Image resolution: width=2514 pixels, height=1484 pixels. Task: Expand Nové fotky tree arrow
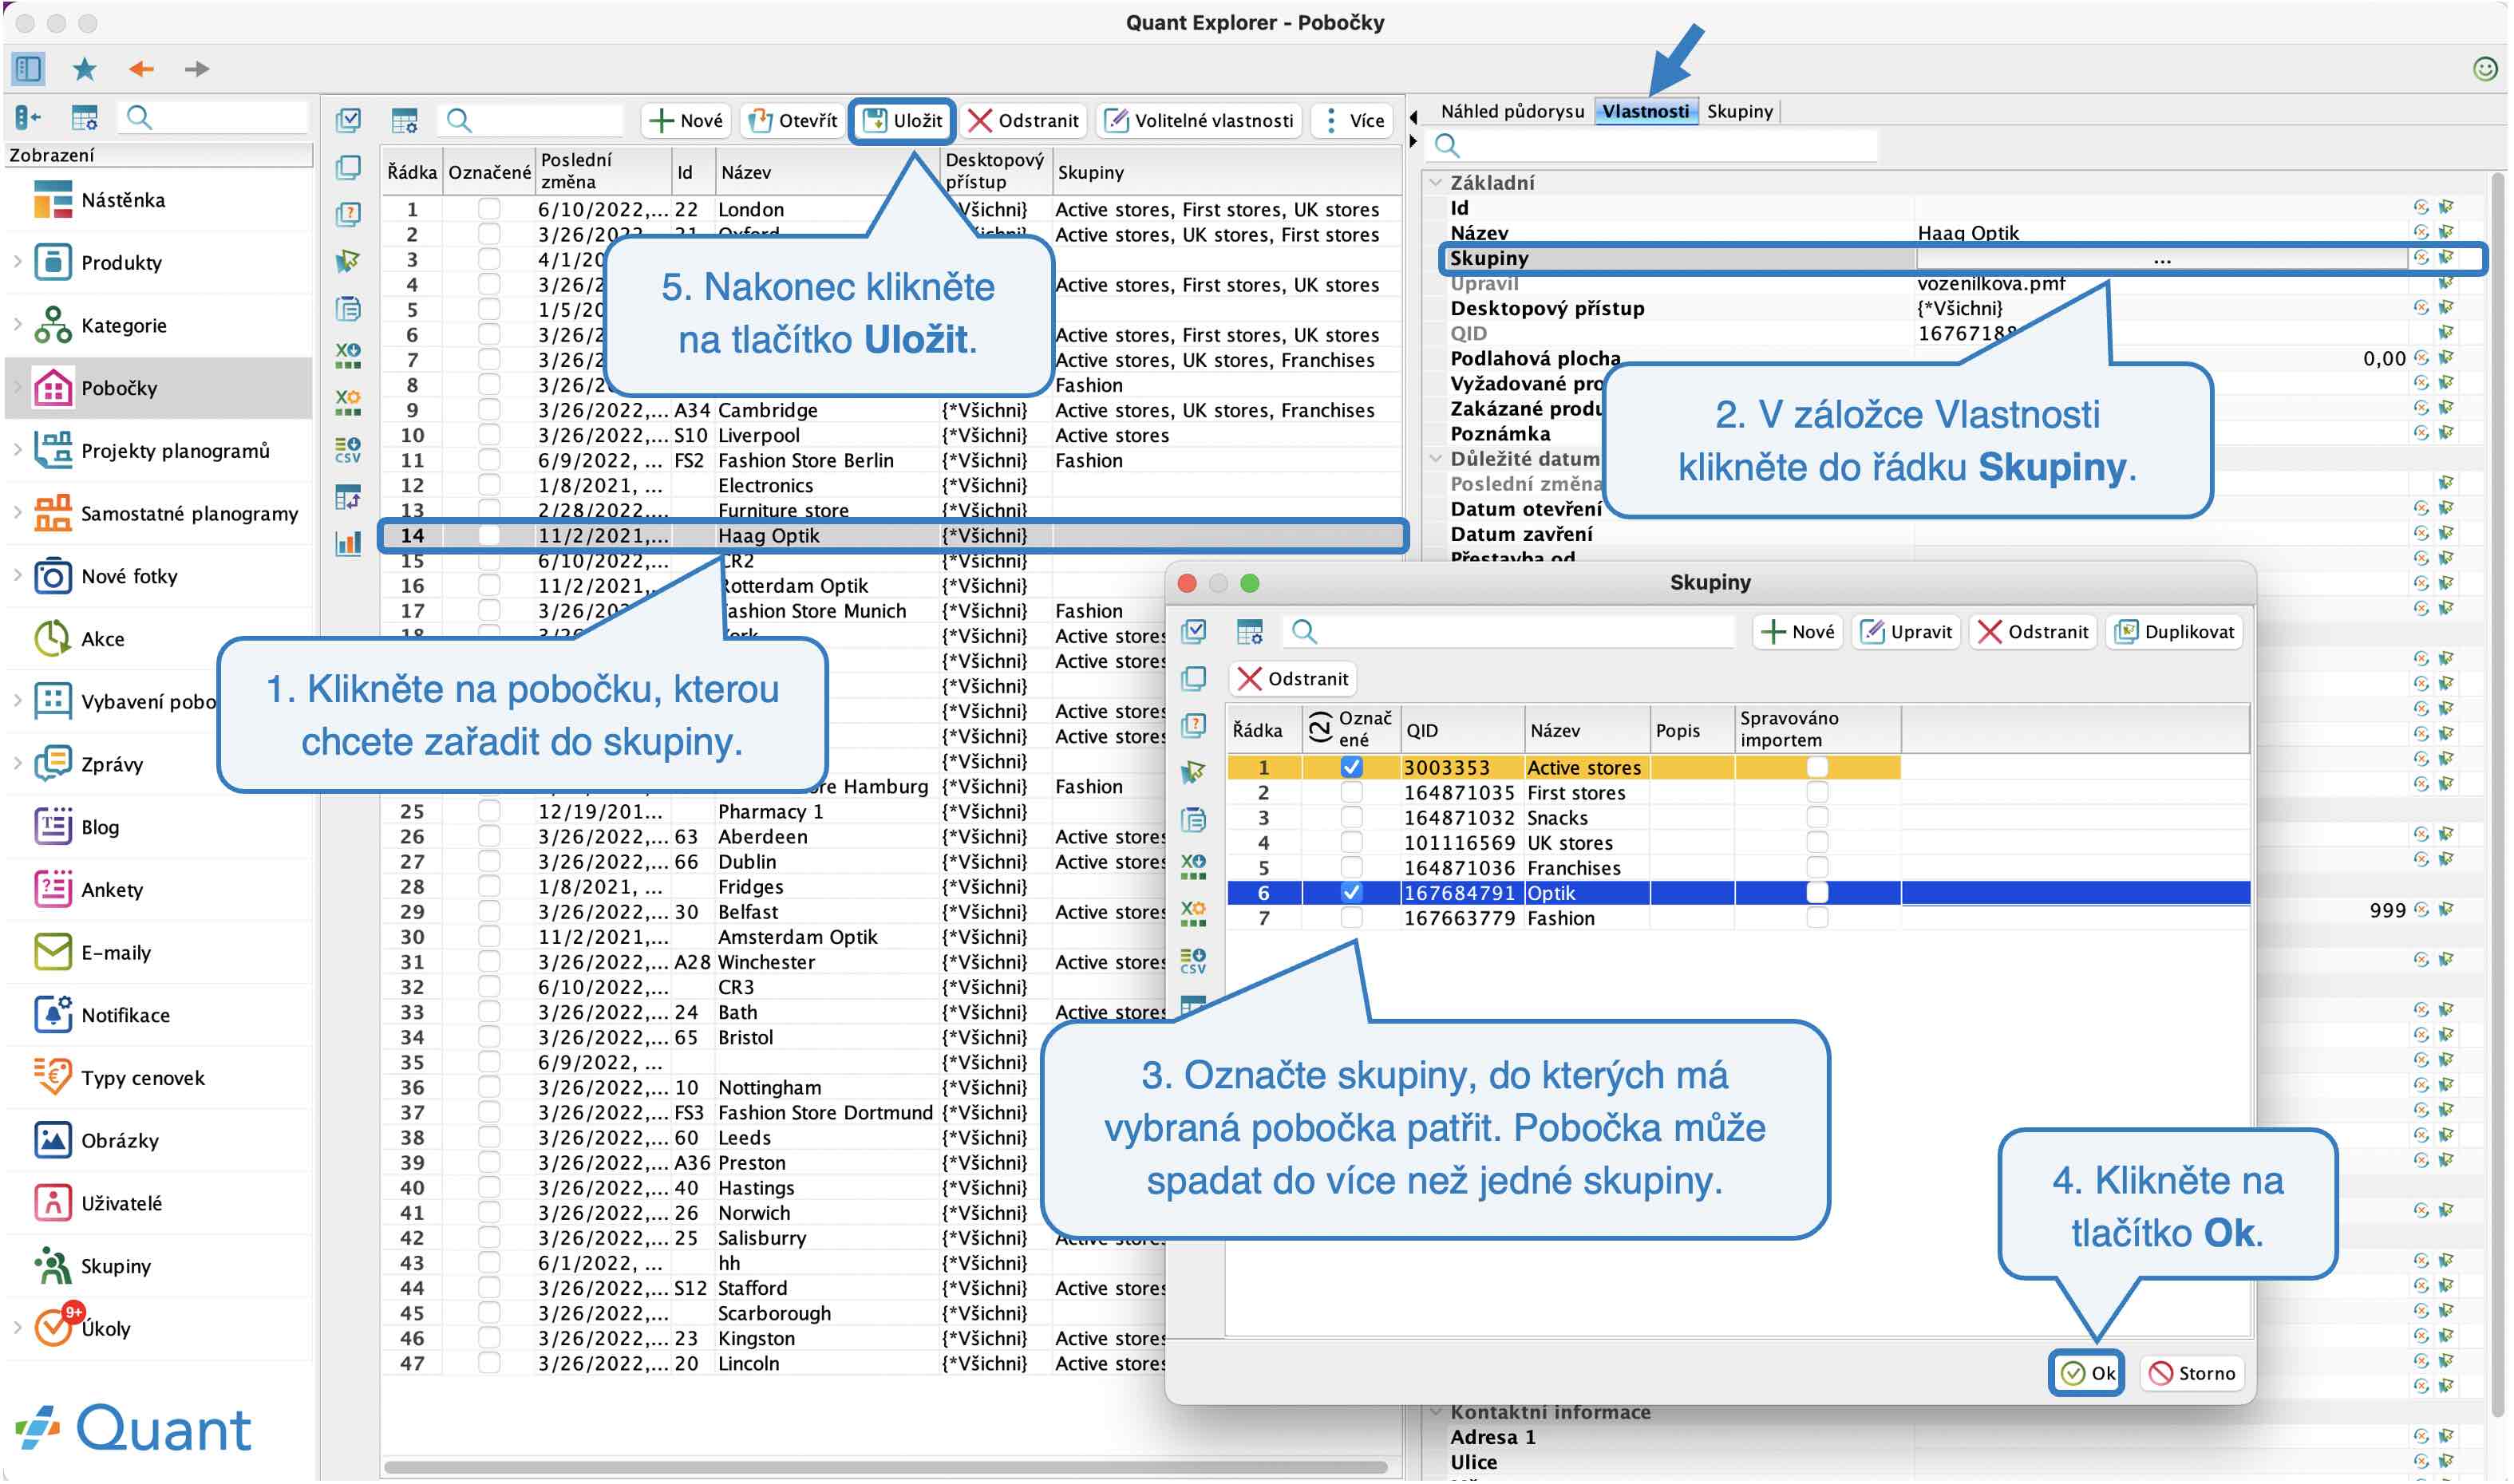tap(17, 576)
